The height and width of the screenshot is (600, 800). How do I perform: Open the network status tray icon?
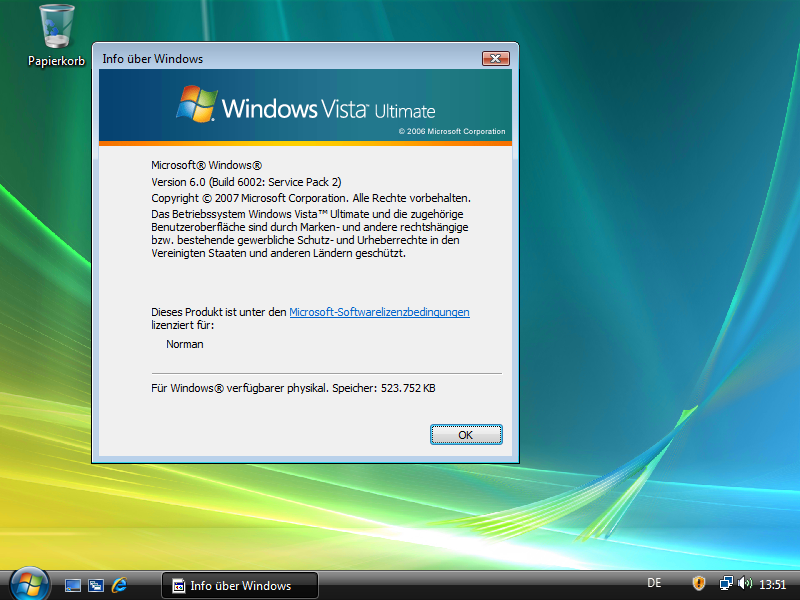point(726,584)
